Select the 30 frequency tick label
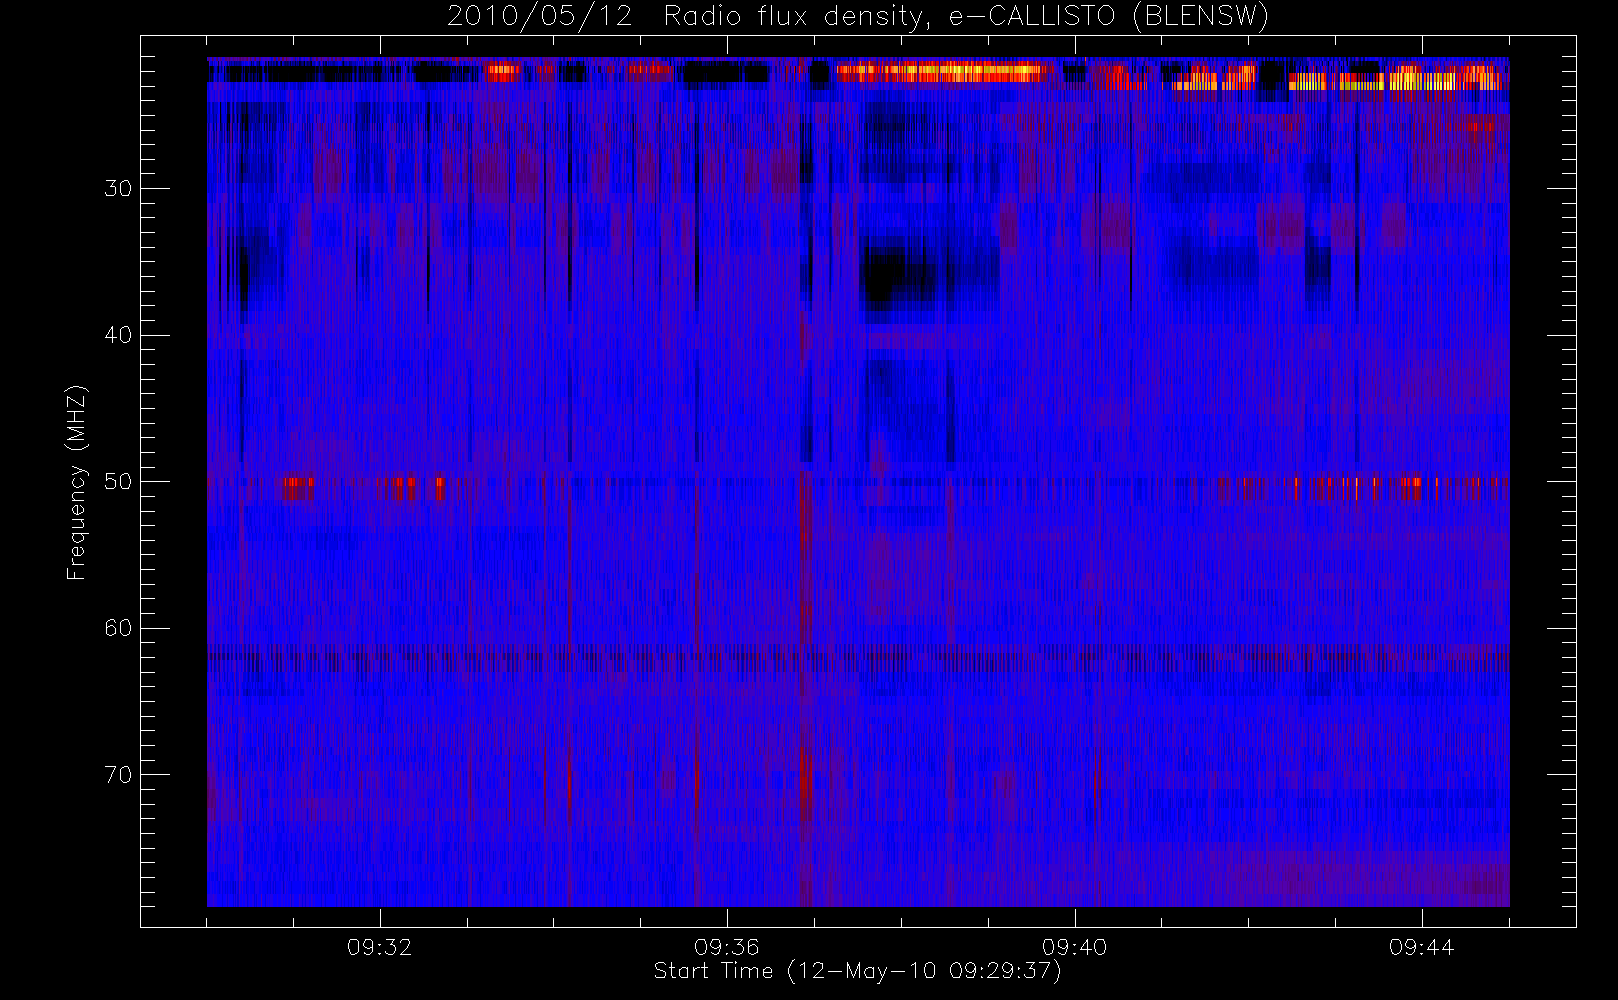 point(118,188)
